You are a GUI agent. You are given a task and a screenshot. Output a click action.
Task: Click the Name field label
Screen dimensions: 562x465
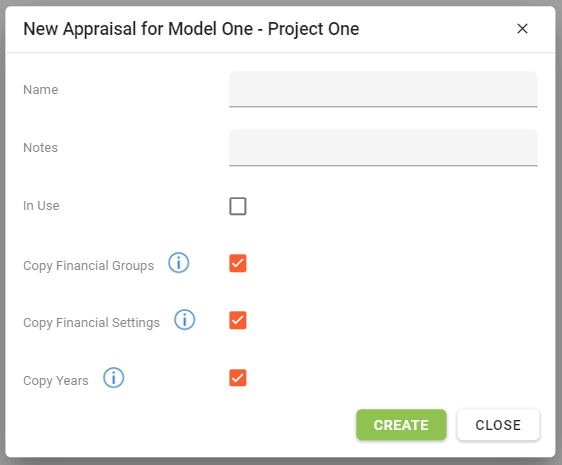(41, 90)
